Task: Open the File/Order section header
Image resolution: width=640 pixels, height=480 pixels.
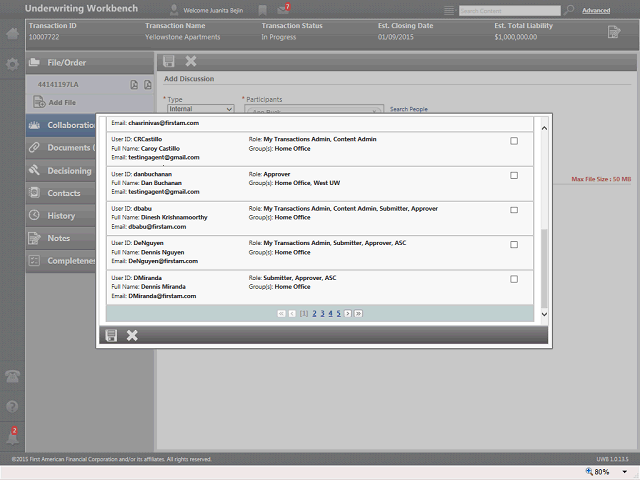Action: coord(89,62)
